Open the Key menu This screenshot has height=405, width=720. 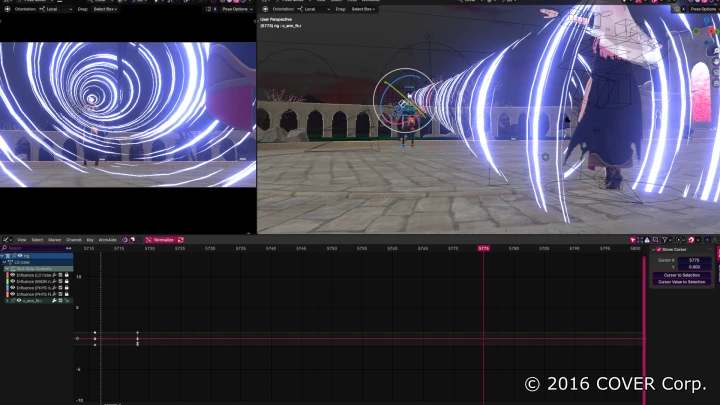90,240
